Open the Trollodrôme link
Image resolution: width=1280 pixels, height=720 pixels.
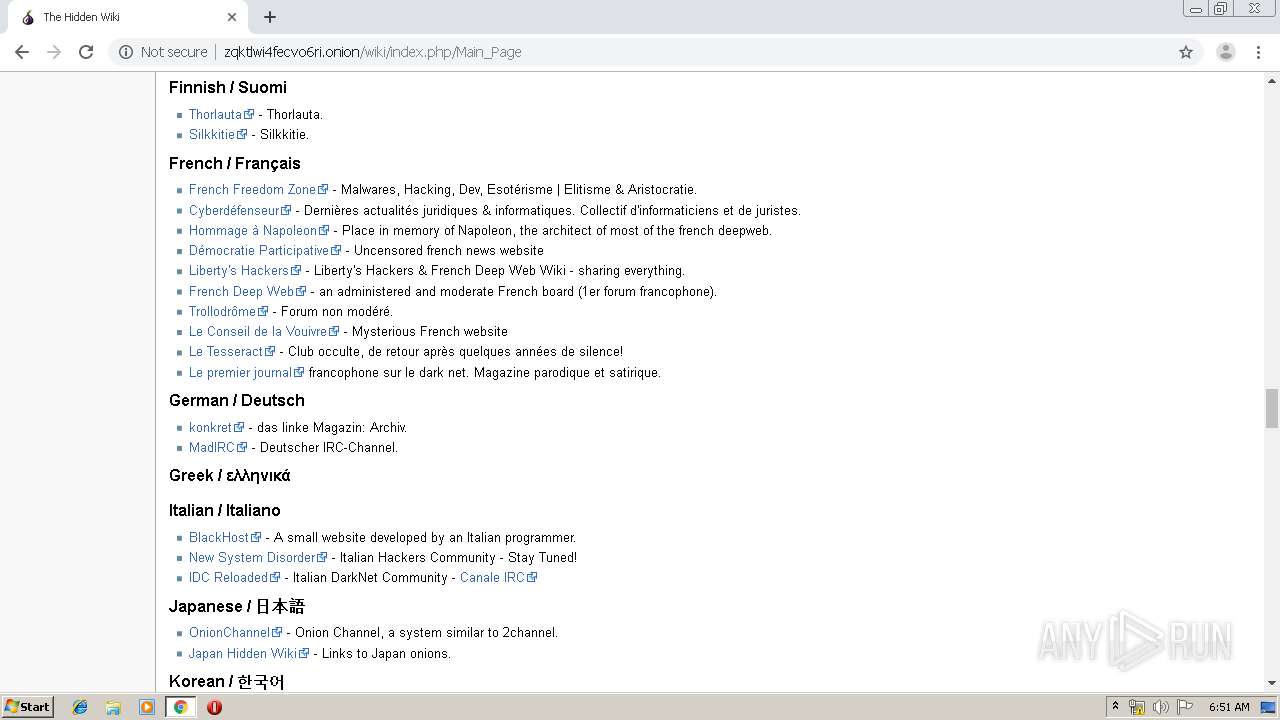pos(223,312)
